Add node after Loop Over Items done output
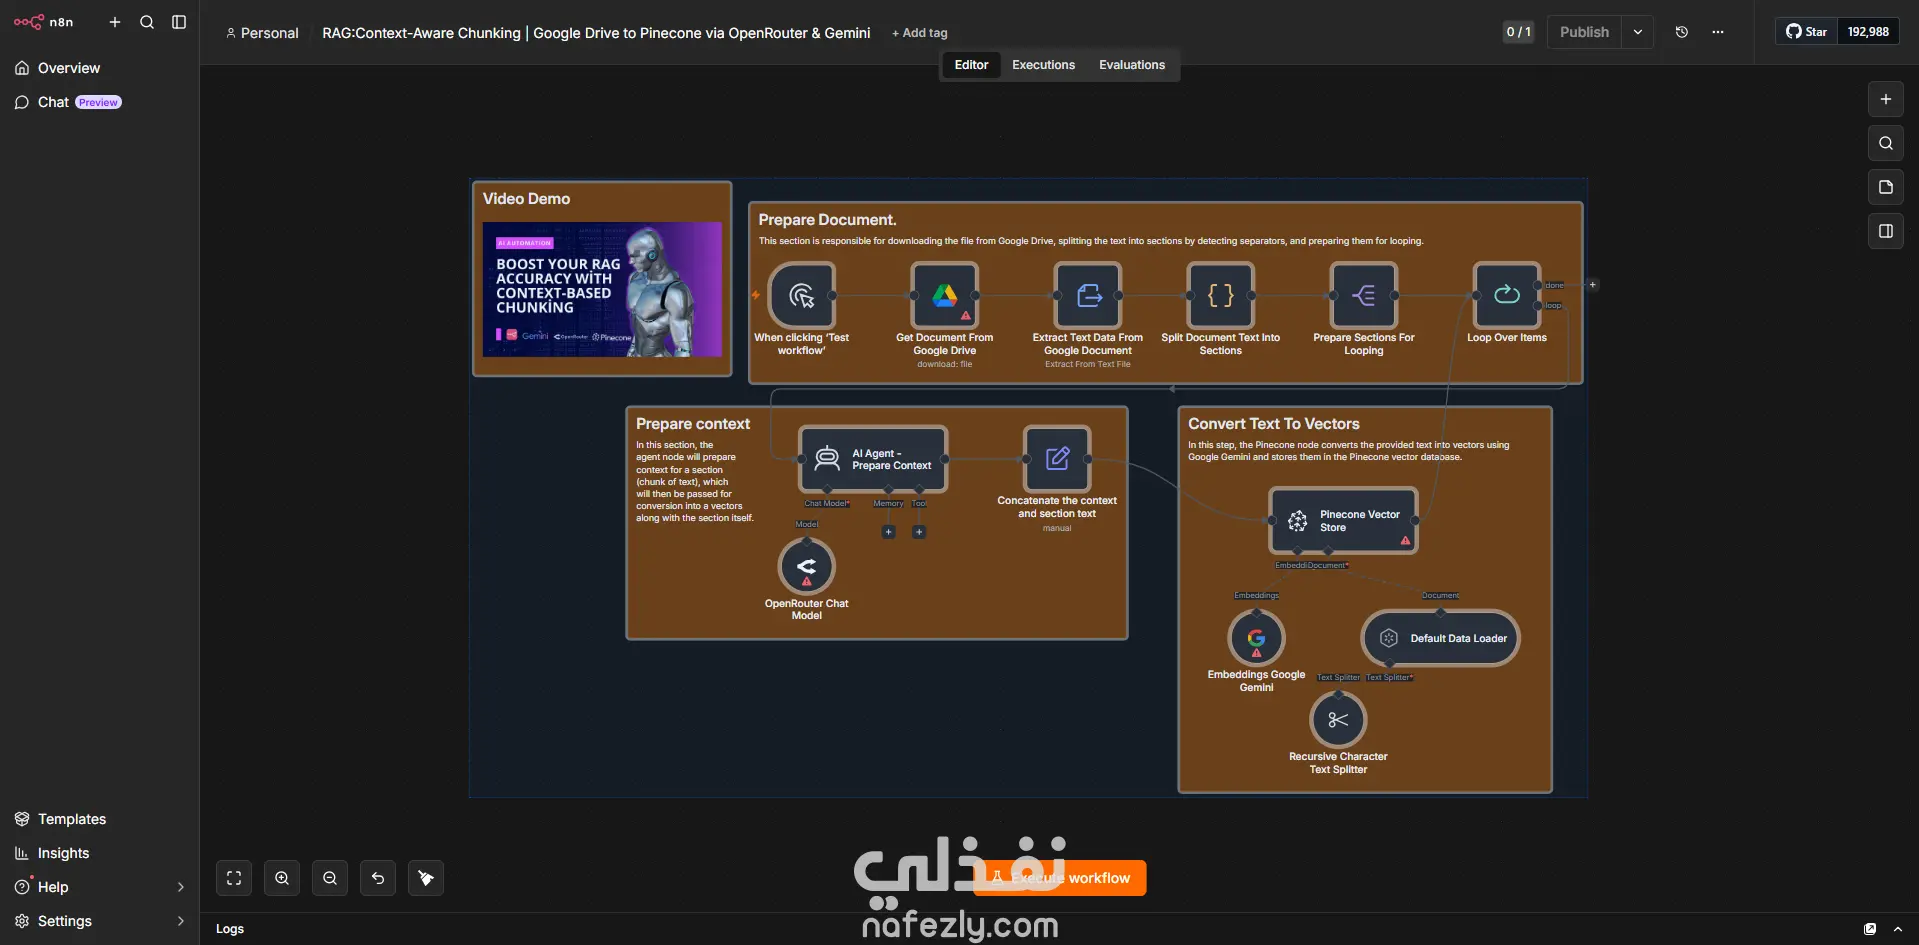 [1593, 285]
